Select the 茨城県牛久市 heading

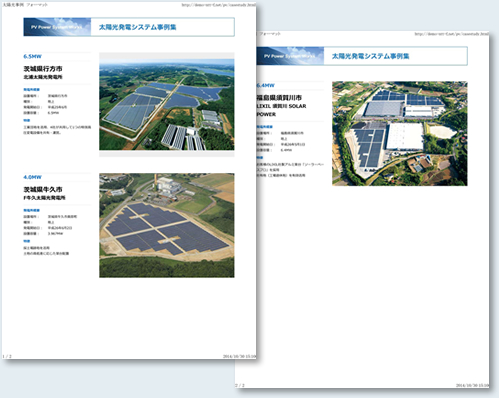43,189
